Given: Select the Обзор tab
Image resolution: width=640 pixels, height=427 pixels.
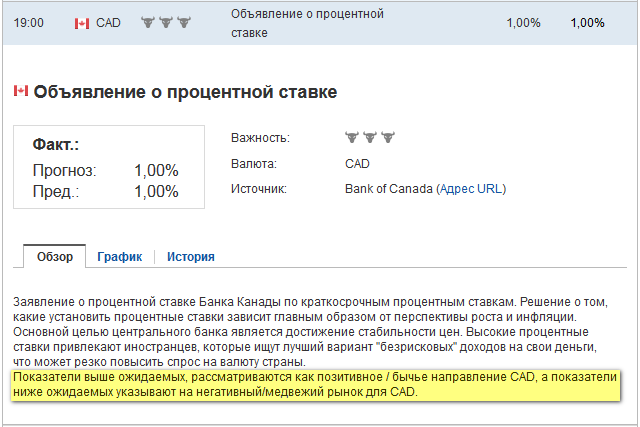Looking at the screenshot, I should click(55, 257).
